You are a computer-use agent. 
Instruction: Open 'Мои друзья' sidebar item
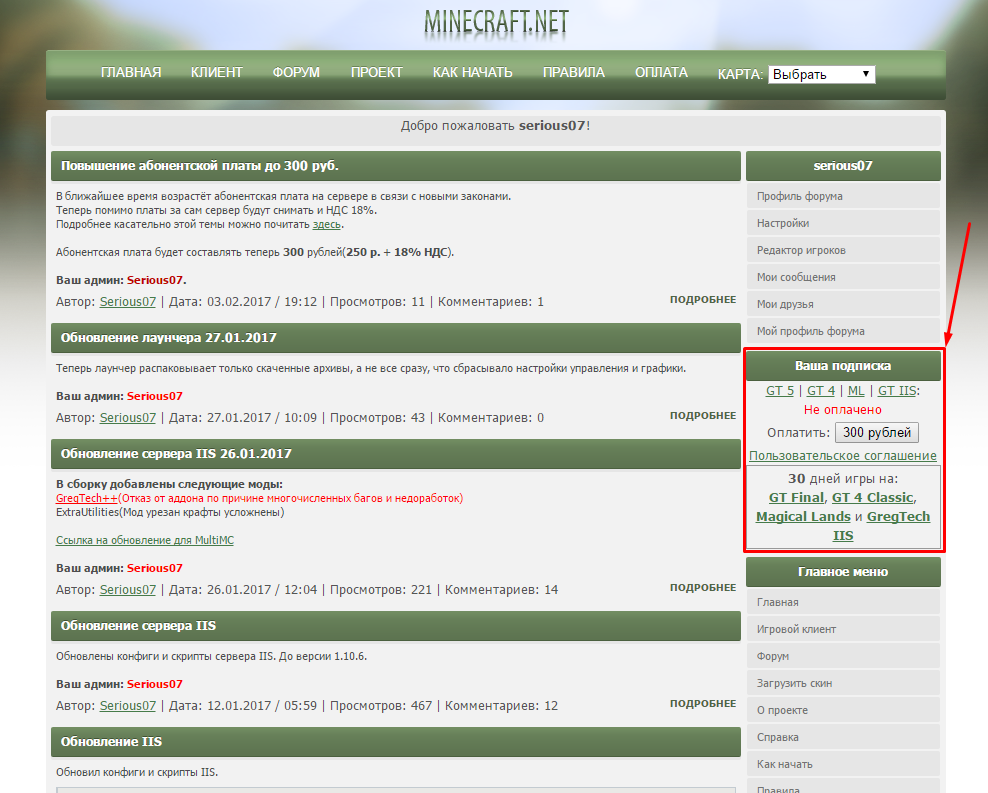point(843,304)
